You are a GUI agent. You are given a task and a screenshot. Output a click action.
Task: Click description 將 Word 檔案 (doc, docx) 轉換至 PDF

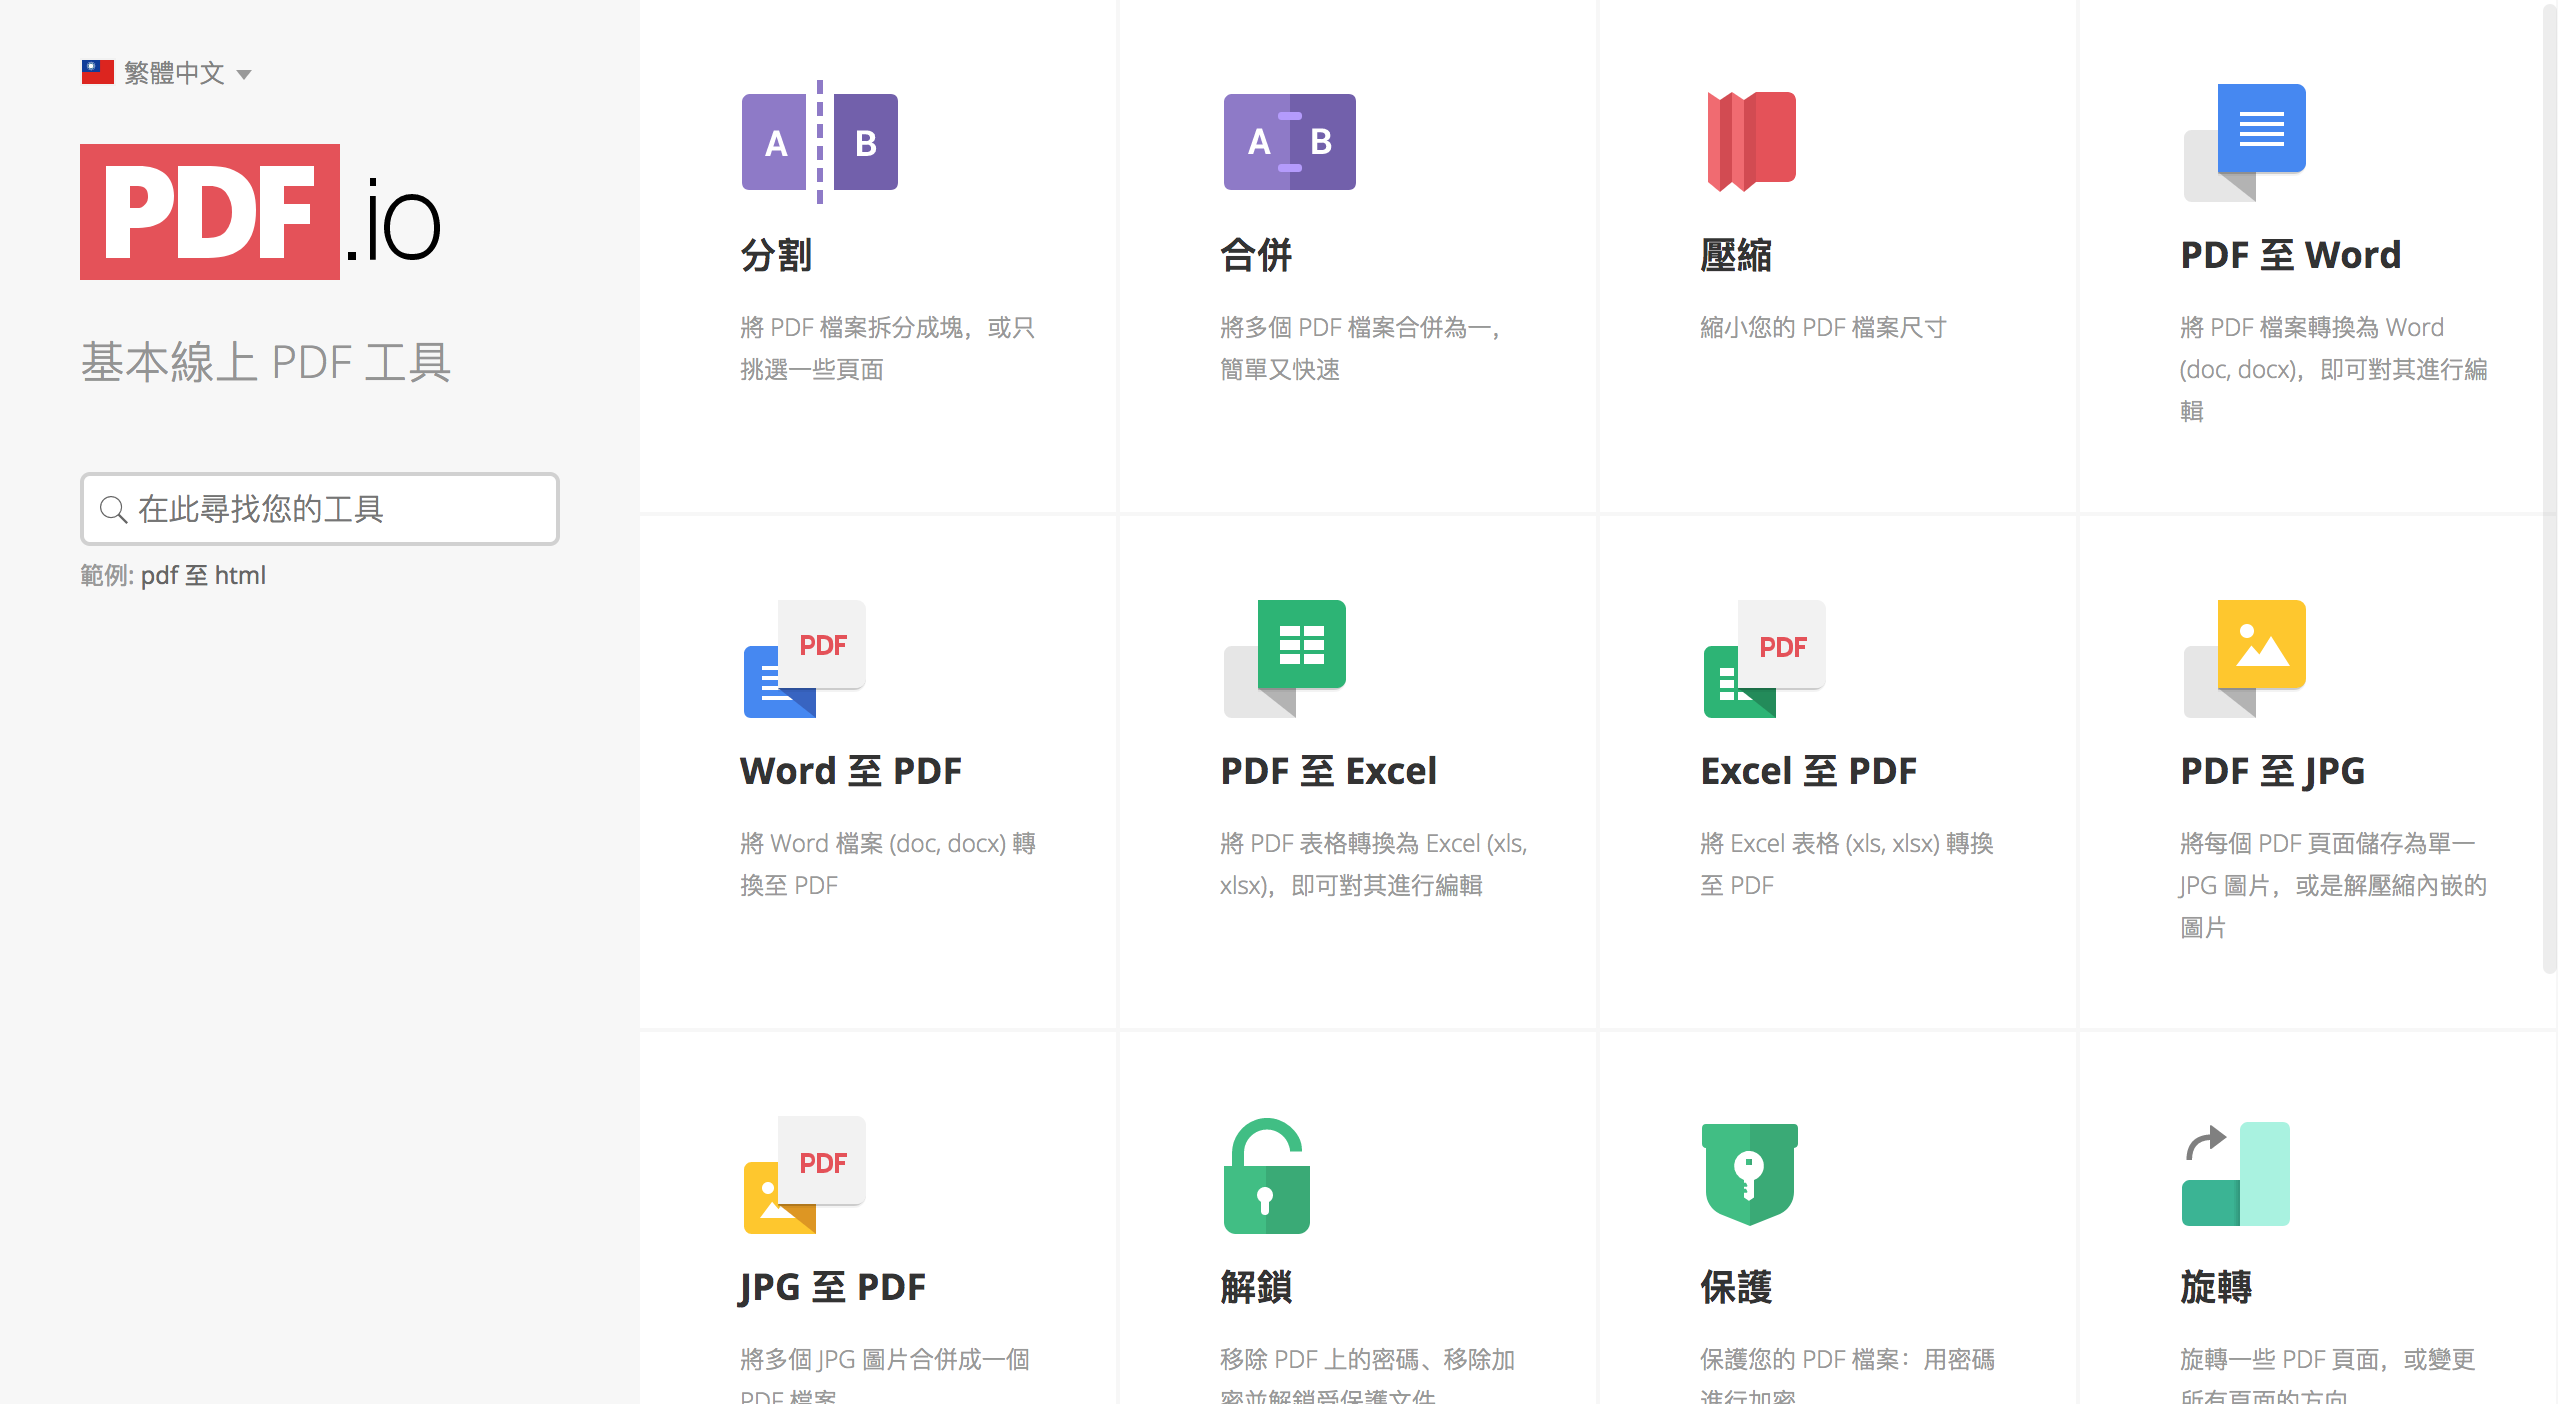(887, 864)
